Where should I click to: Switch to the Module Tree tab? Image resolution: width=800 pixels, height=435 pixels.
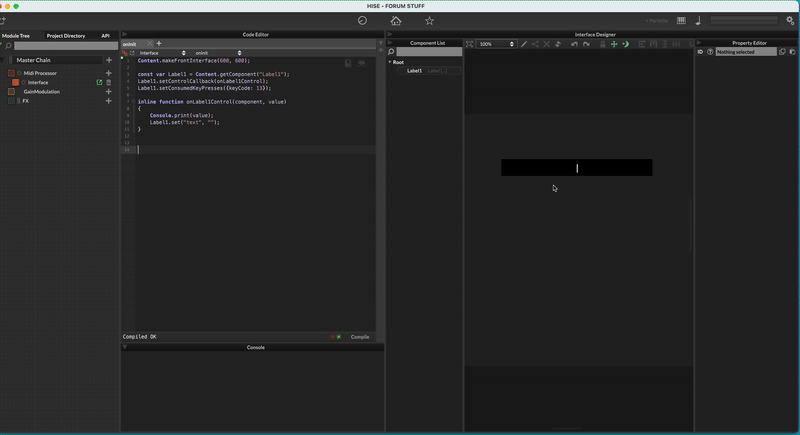(16, 36)
